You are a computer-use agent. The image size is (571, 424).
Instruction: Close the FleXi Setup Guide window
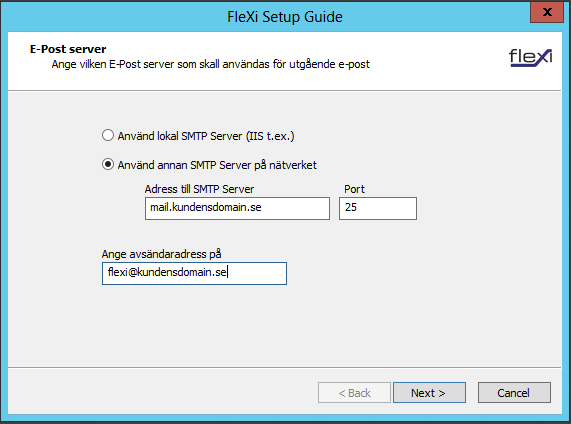tap(547, 12)
